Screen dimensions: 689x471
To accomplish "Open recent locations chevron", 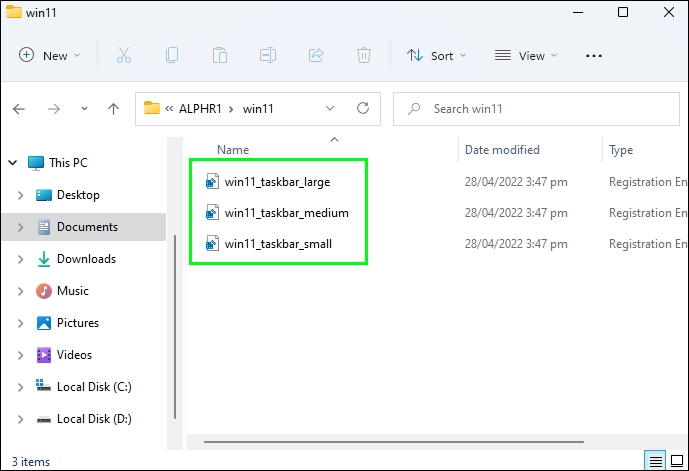I will click(84, 109).
